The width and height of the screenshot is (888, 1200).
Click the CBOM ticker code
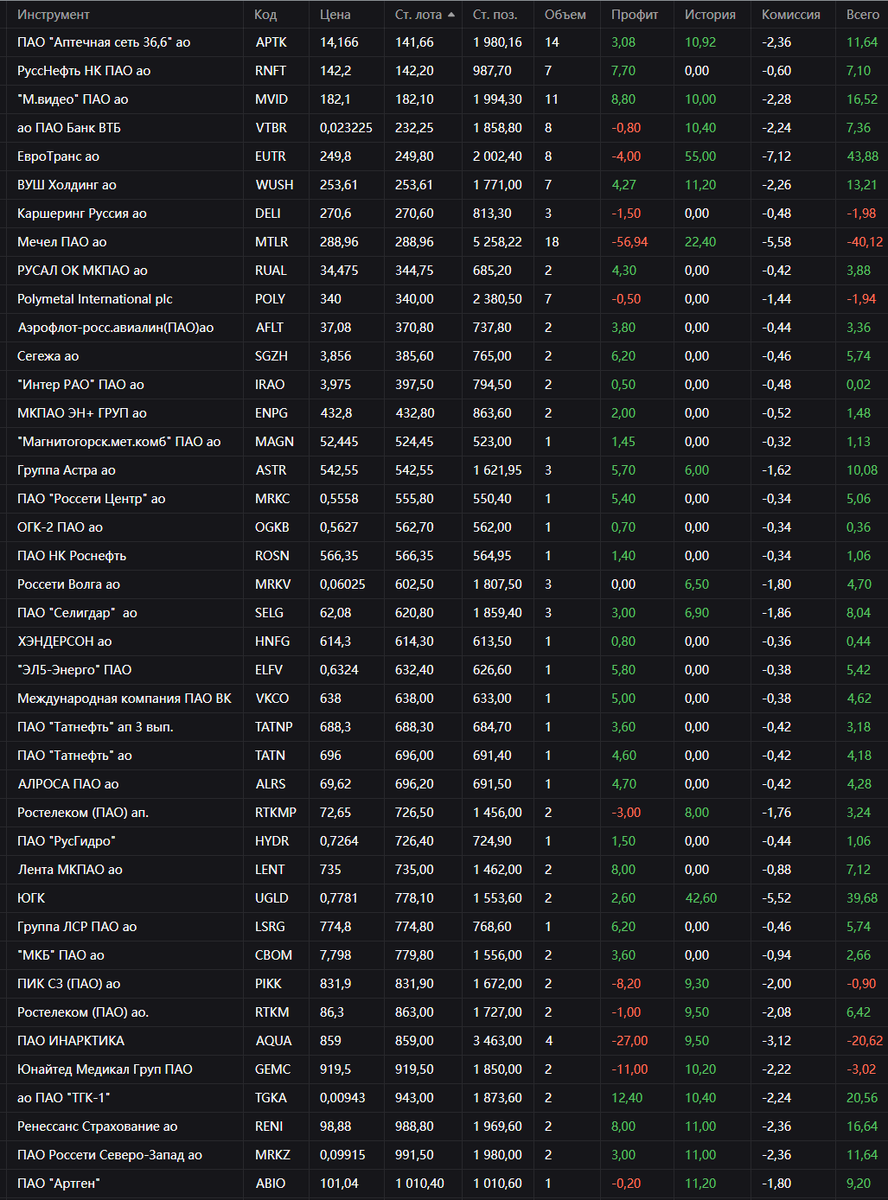[x=271, y=955]
